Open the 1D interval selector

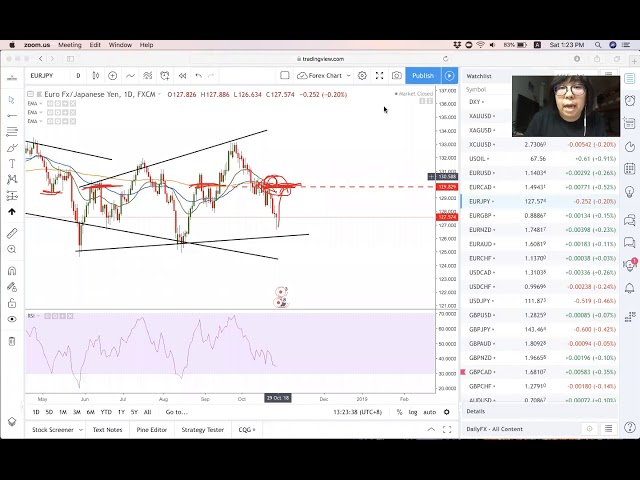pyautogui.click(x=78, y=76)
